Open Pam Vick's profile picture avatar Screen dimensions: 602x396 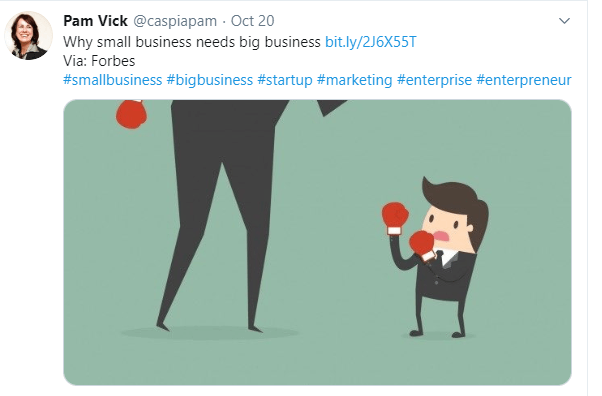(28, 35)
